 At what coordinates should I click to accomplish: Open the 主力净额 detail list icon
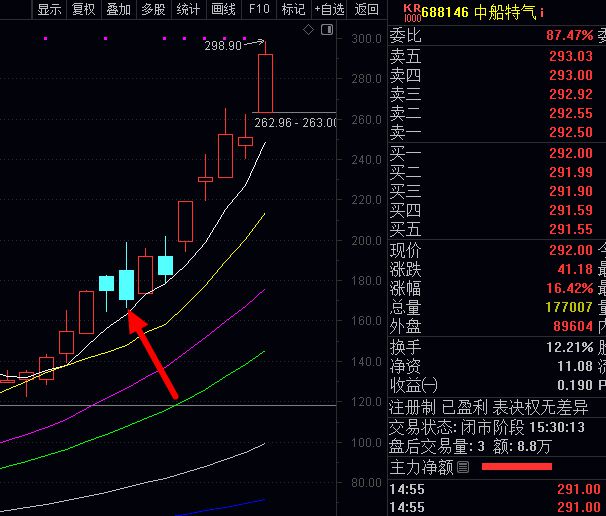463,467
